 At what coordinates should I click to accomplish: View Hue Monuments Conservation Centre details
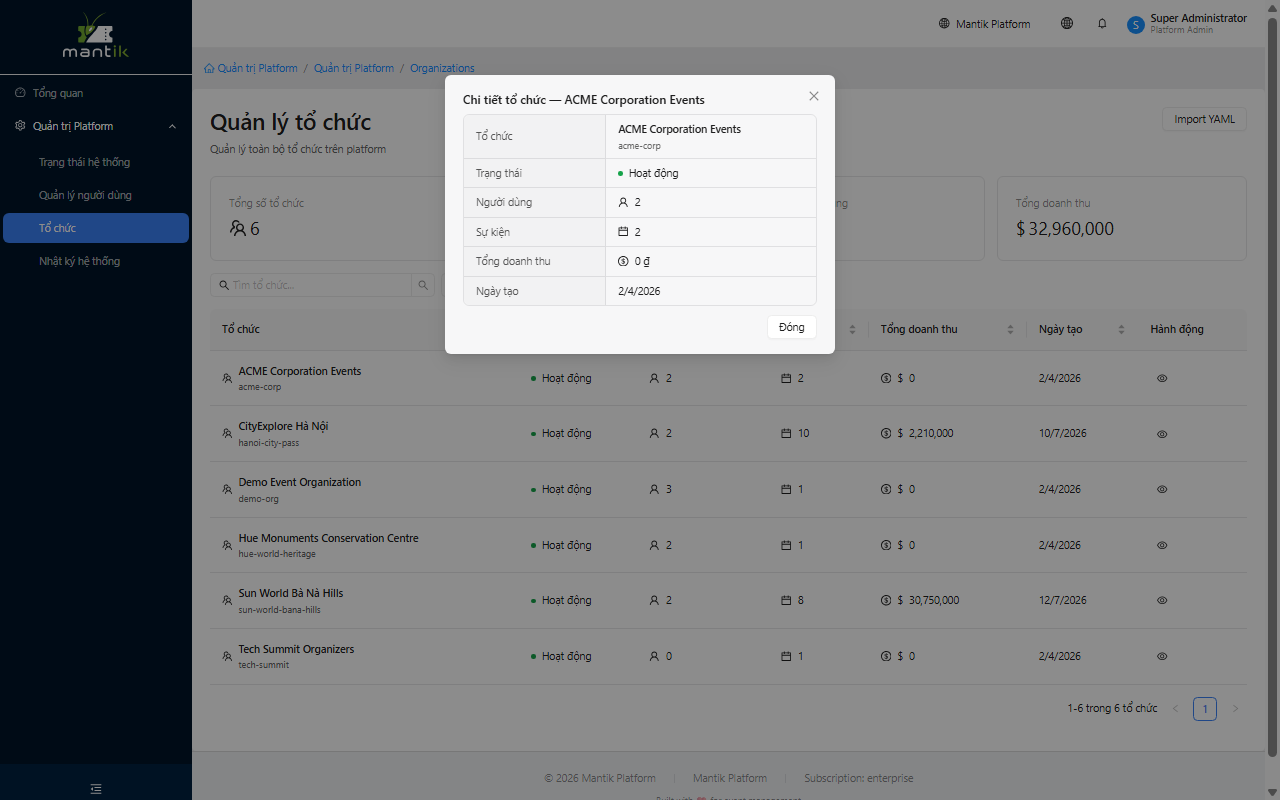click(x=1162, y=546)
